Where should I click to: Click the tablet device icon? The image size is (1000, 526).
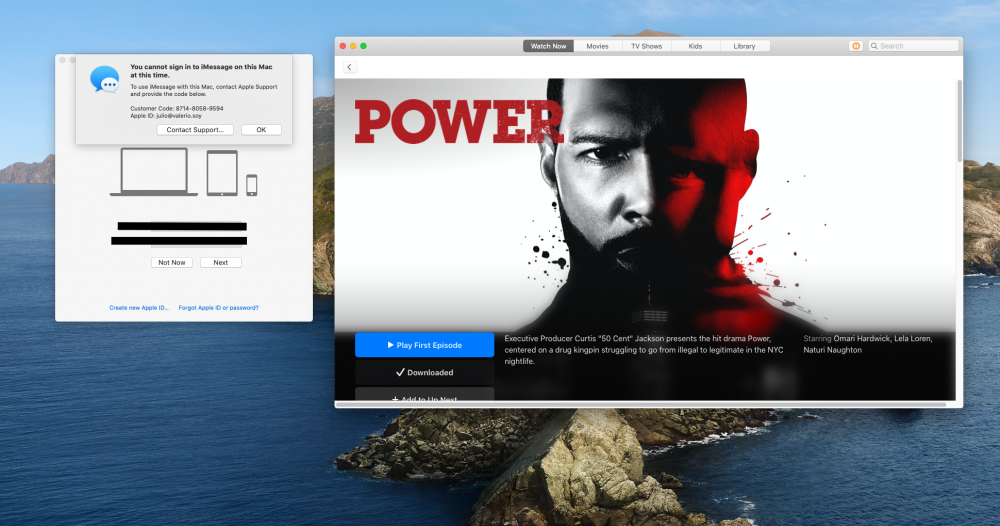tap(222, 173)
